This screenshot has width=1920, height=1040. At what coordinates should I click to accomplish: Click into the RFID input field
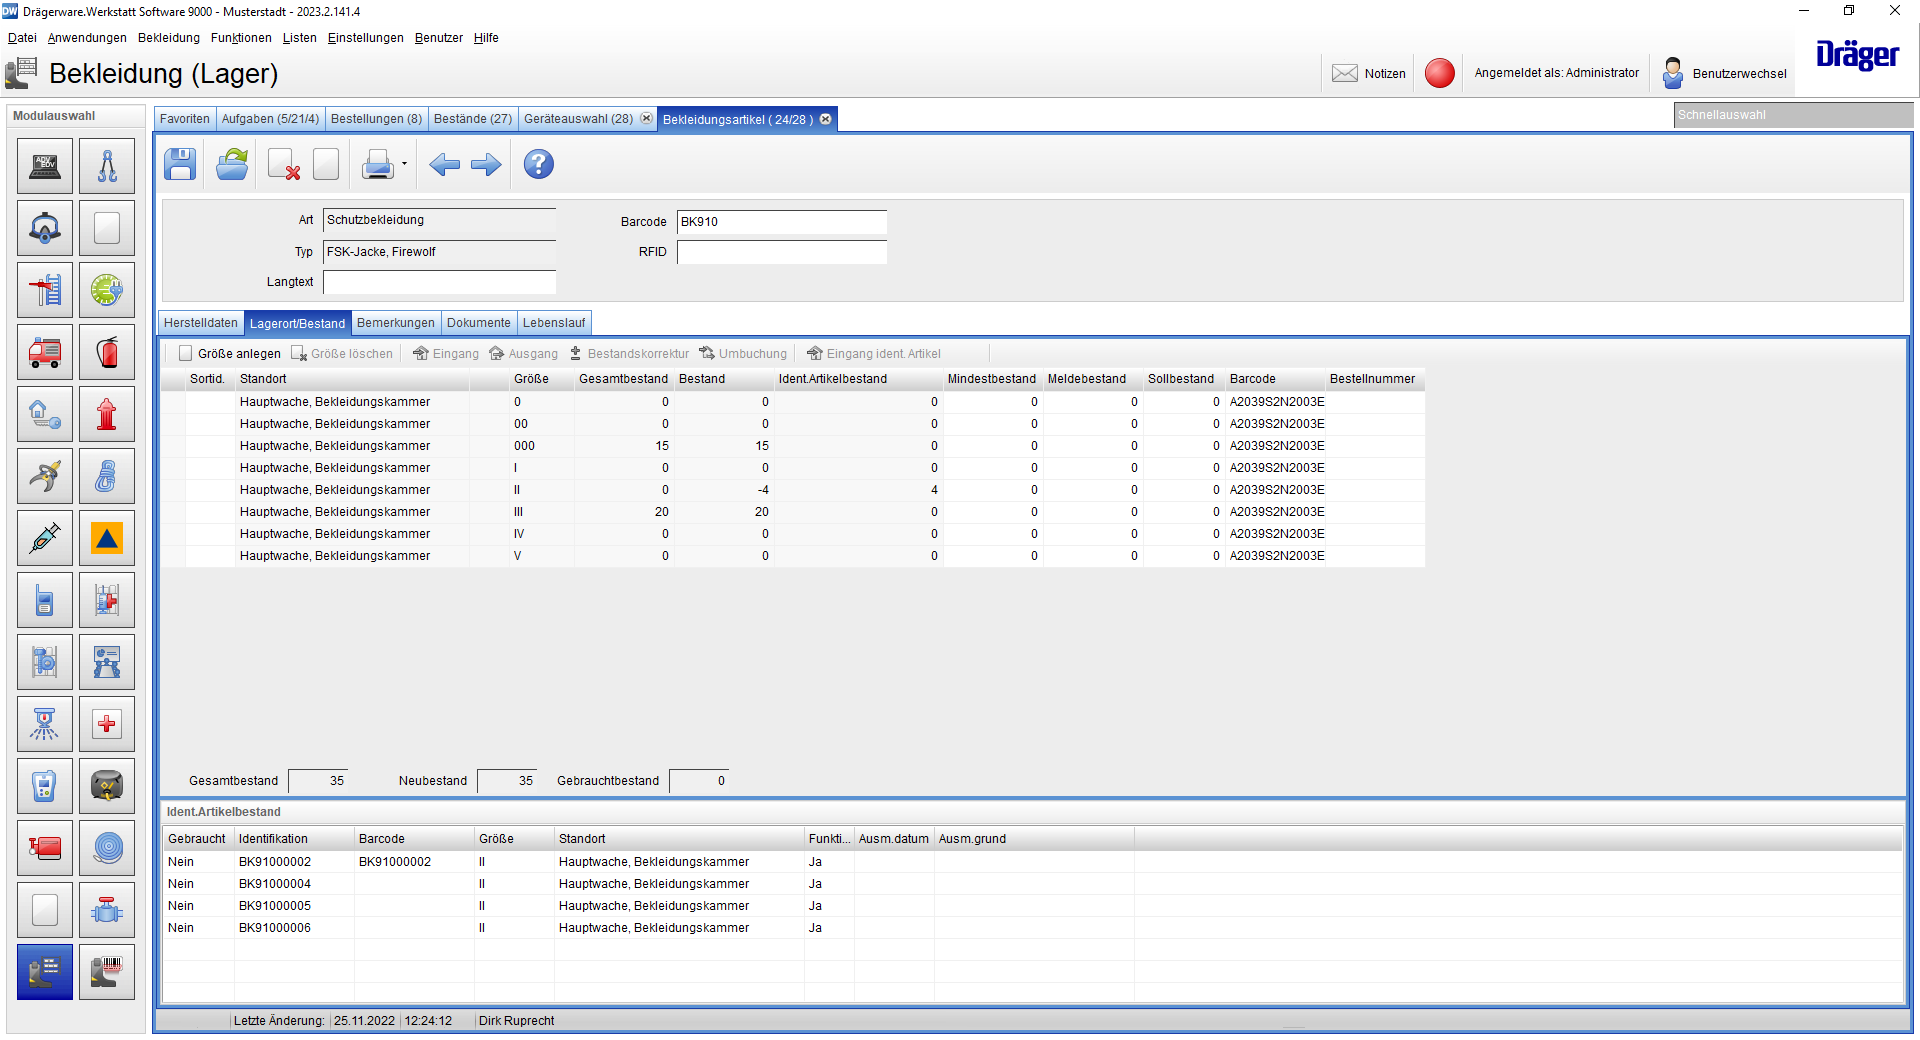click(x=781, y=252)
